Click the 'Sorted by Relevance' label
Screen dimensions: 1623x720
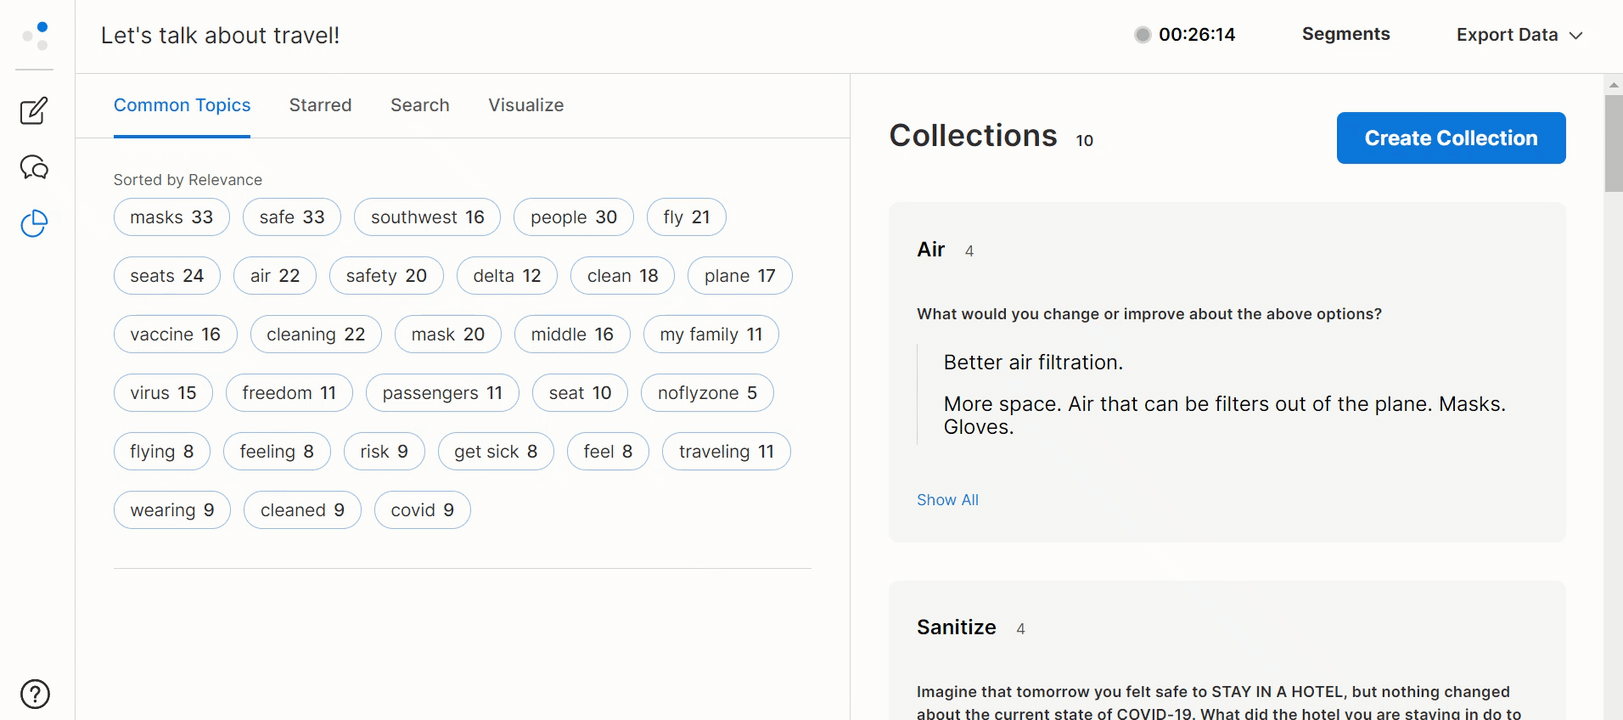tap(188, 180)
